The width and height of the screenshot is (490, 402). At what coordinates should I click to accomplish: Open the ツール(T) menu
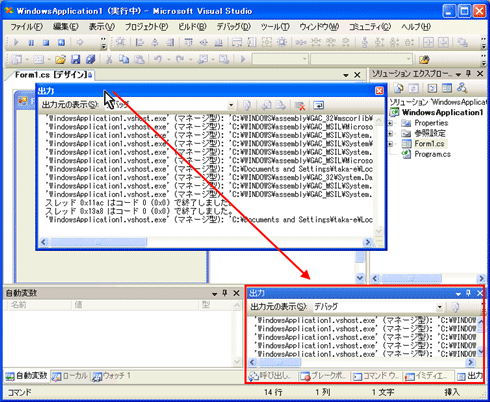pyautogui.click(x=275, y=27)
